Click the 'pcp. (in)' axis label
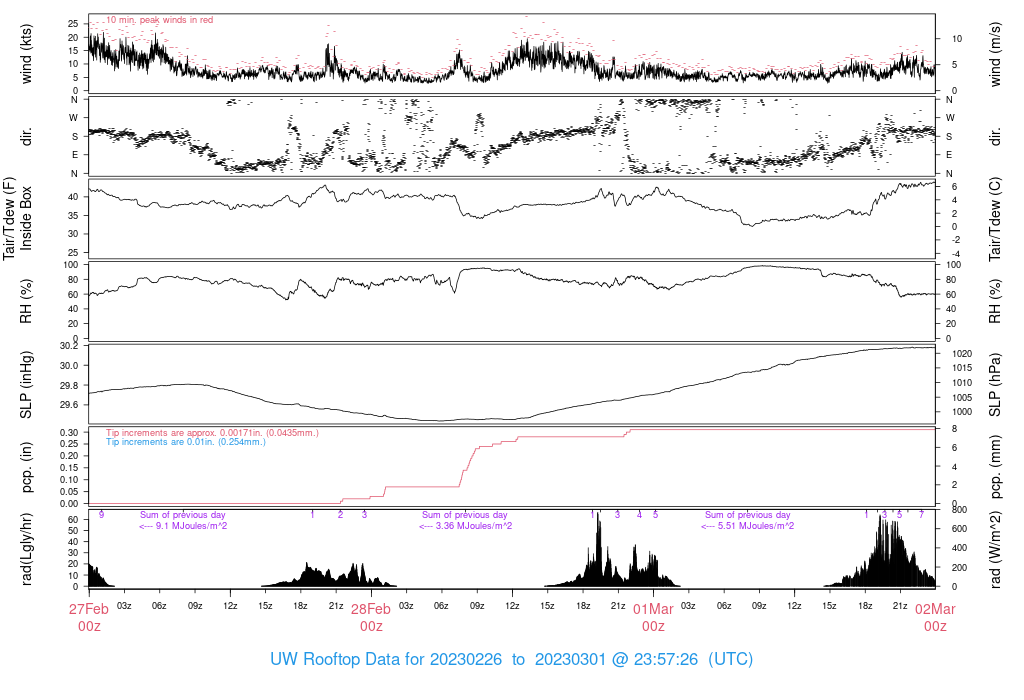Image resolution: width=1024 pixels, height=700 pixels. click(26, 467)
